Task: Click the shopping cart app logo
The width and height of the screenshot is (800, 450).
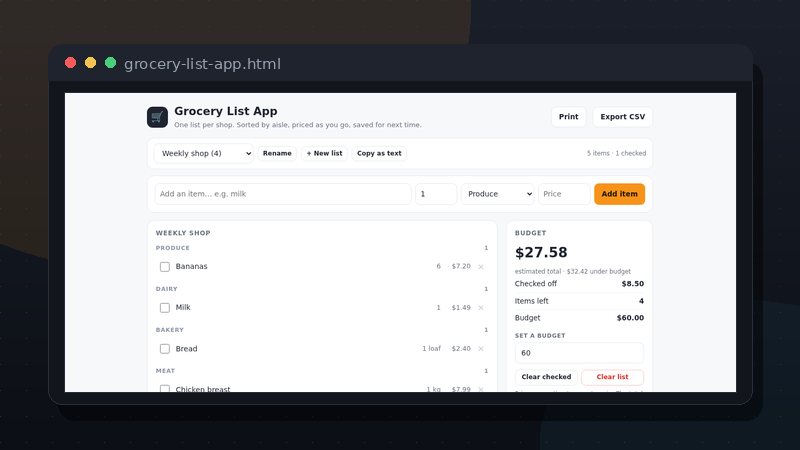Action: pyautogui.click(x=157, y=117)
